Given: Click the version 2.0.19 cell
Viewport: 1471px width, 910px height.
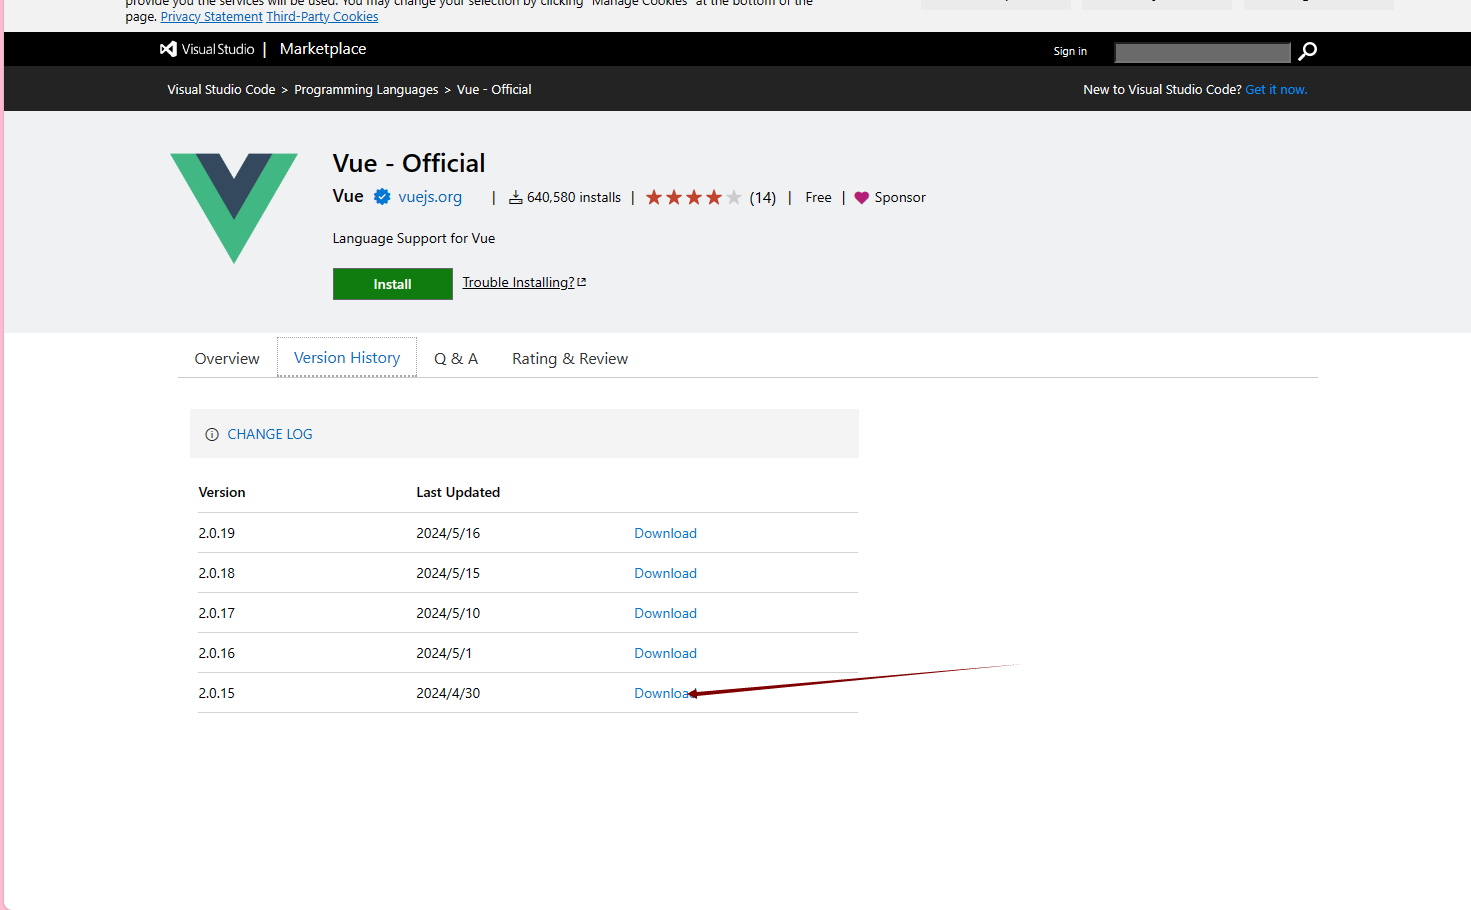Looking at the screenshot, I should (x=217, y=533).
